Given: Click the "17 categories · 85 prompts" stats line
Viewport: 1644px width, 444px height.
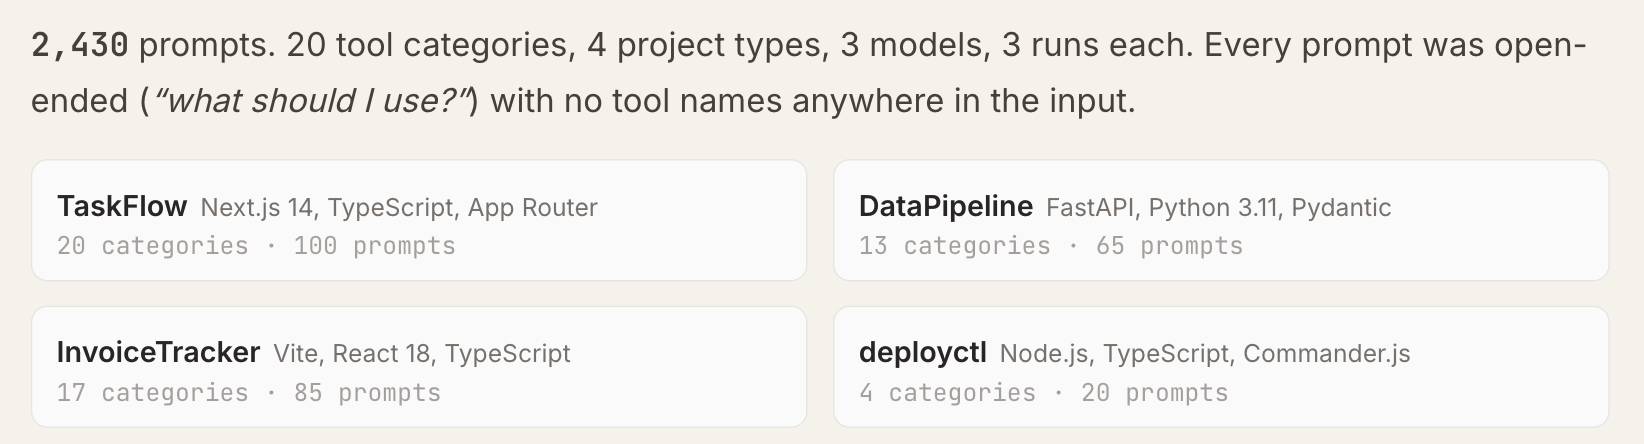Looking at the screenshot, I should pos(248,393).
